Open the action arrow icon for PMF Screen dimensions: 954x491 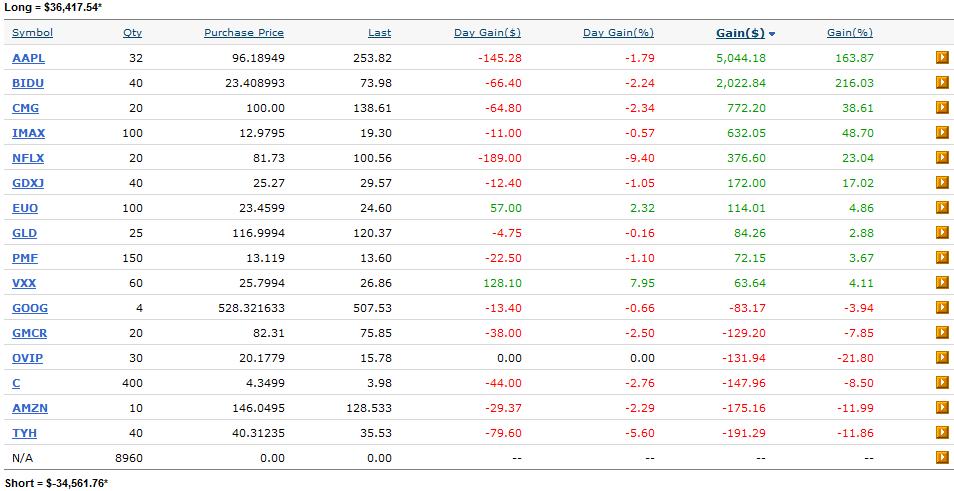tap(942, 257)
